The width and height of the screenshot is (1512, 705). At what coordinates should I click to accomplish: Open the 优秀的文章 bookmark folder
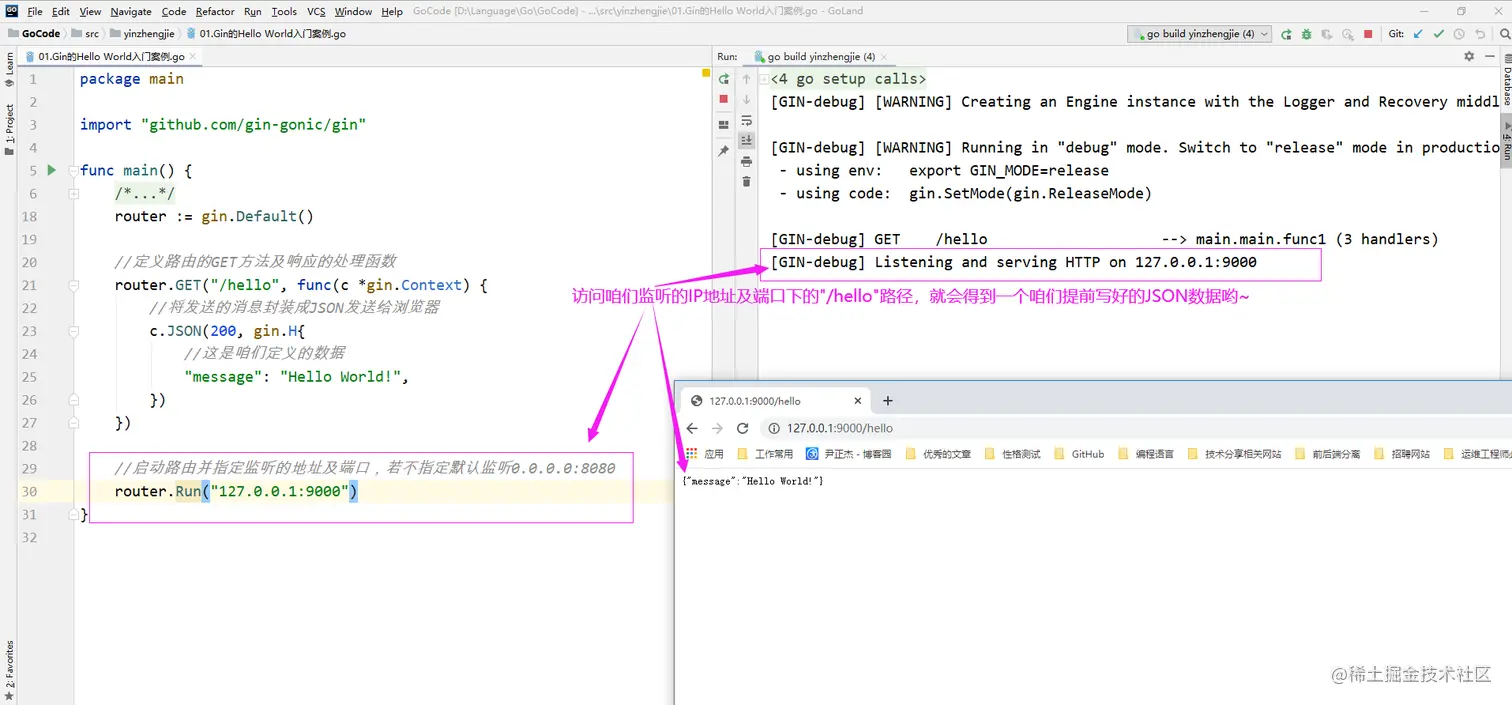click(938, 454)
